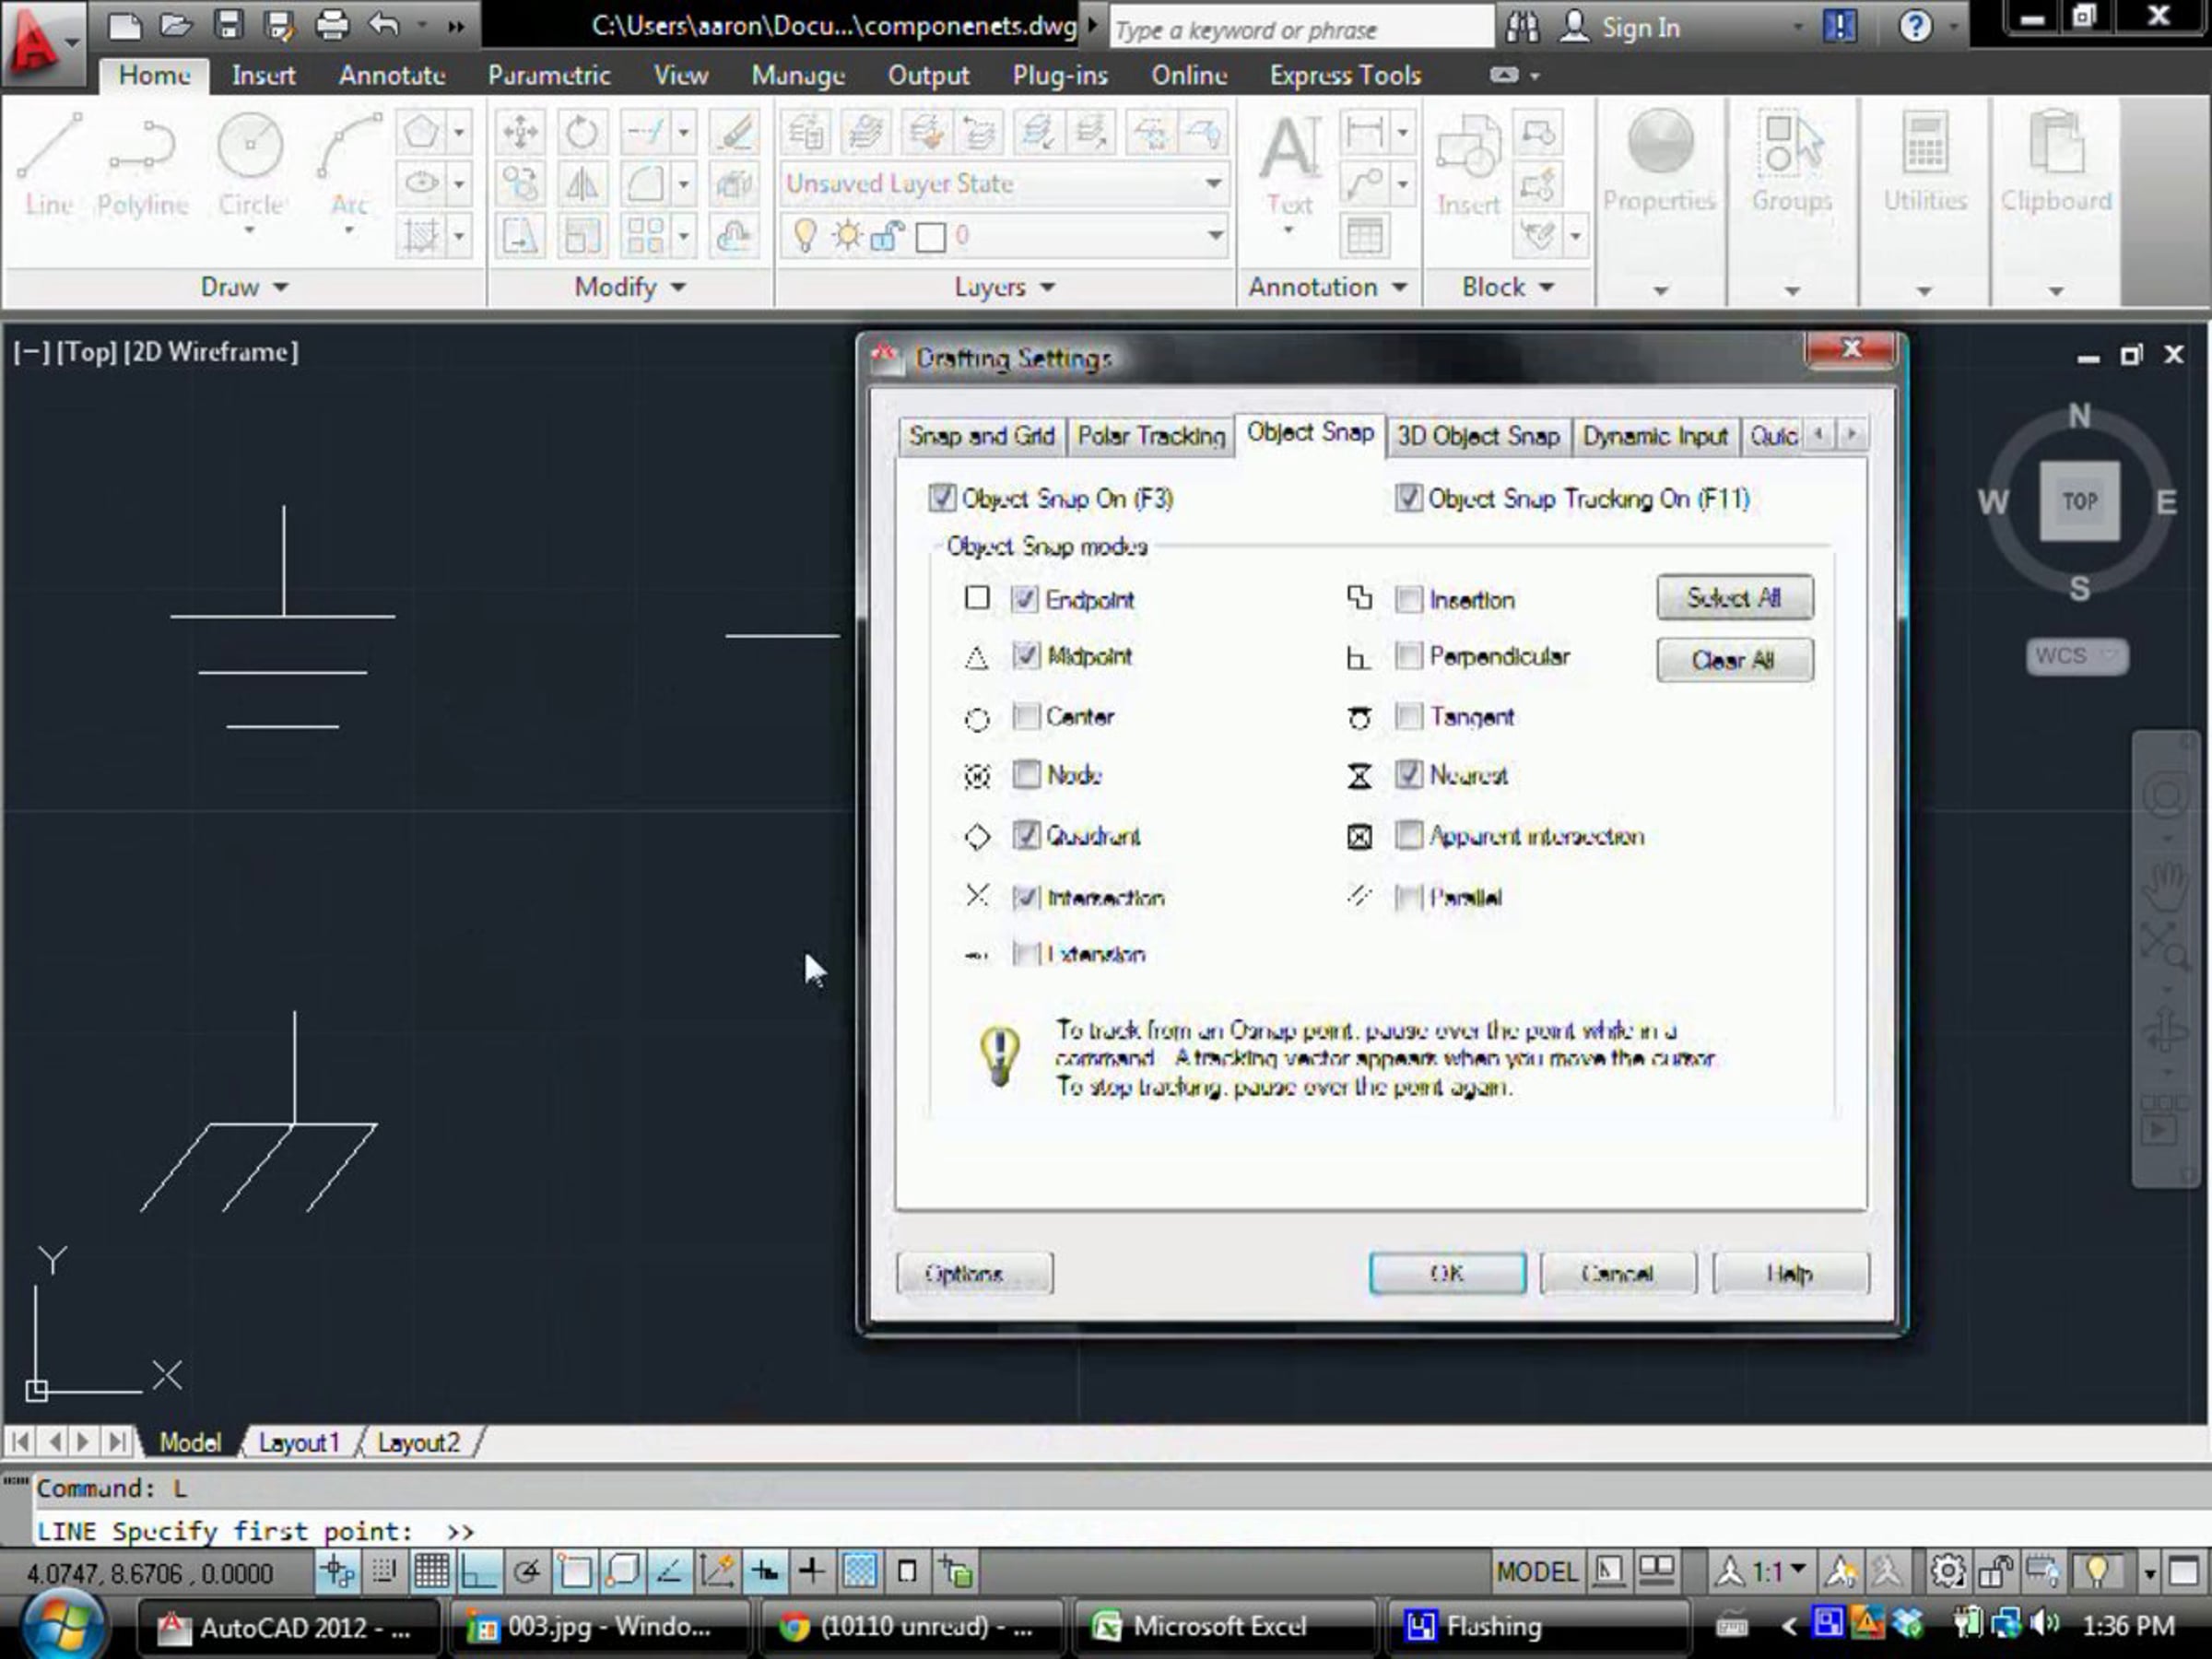This screenshot has height=1659, width=2212.
Task: Toggle grid display in status bar
Action: [431, 1573]
